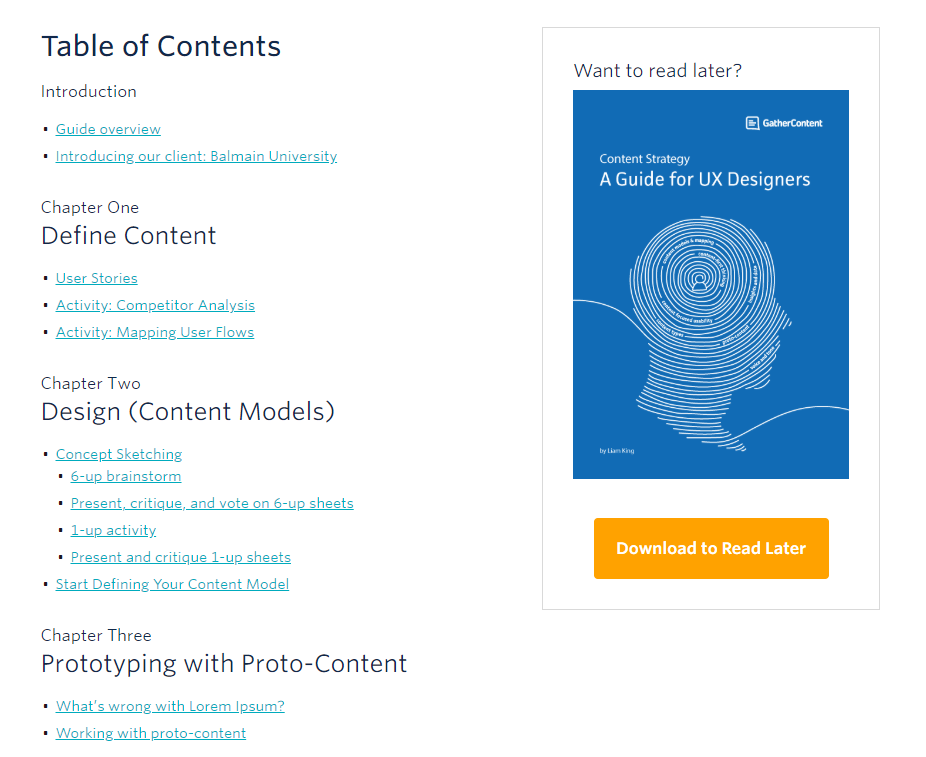This screenshot has width=926, height=757.
Task: Open the ebook cover thumbnail
Action: 710,284
